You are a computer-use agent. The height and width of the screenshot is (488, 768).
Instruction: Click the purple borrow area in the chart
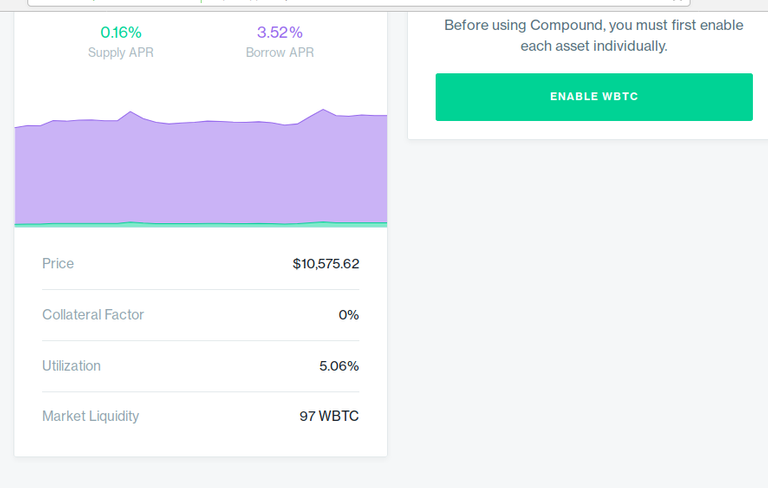200,170
